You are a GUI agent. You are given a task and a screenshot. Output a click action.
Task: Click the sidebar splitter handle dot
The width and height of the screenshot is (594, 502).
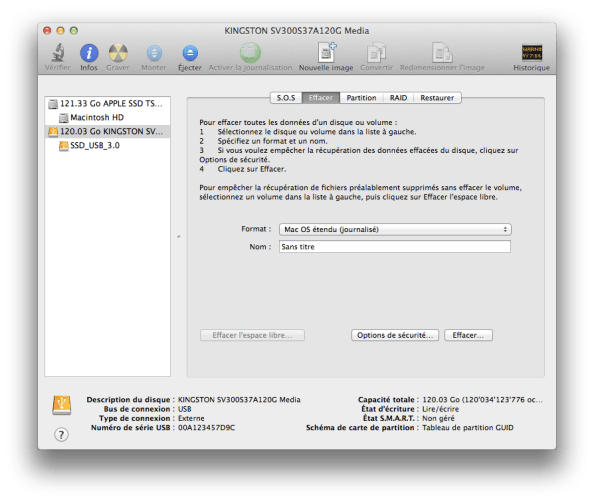(179, 237)
